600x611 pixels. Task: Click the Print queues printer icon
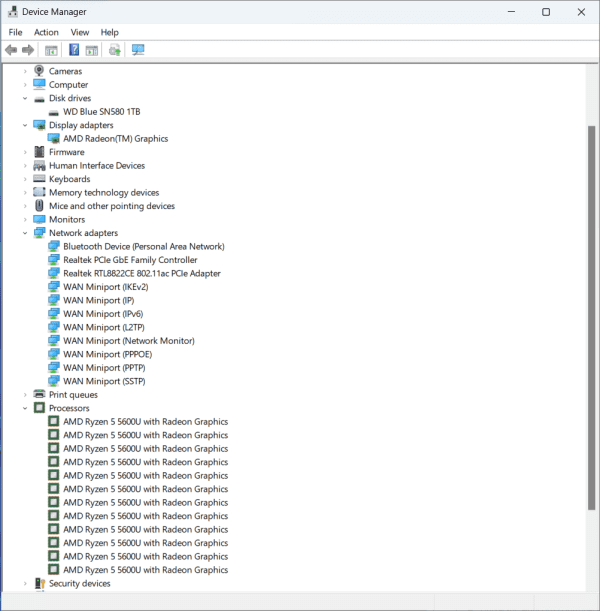pyautogui.click(x=39, y=394)
